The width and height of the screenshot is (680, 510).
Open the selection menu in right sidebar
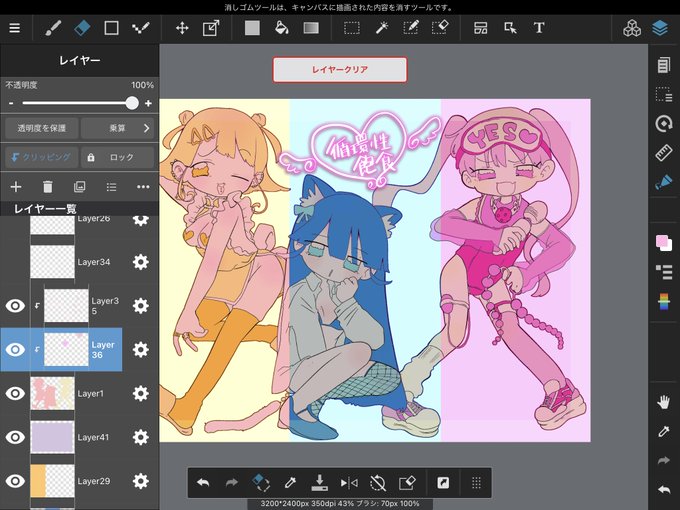(664, 94)
